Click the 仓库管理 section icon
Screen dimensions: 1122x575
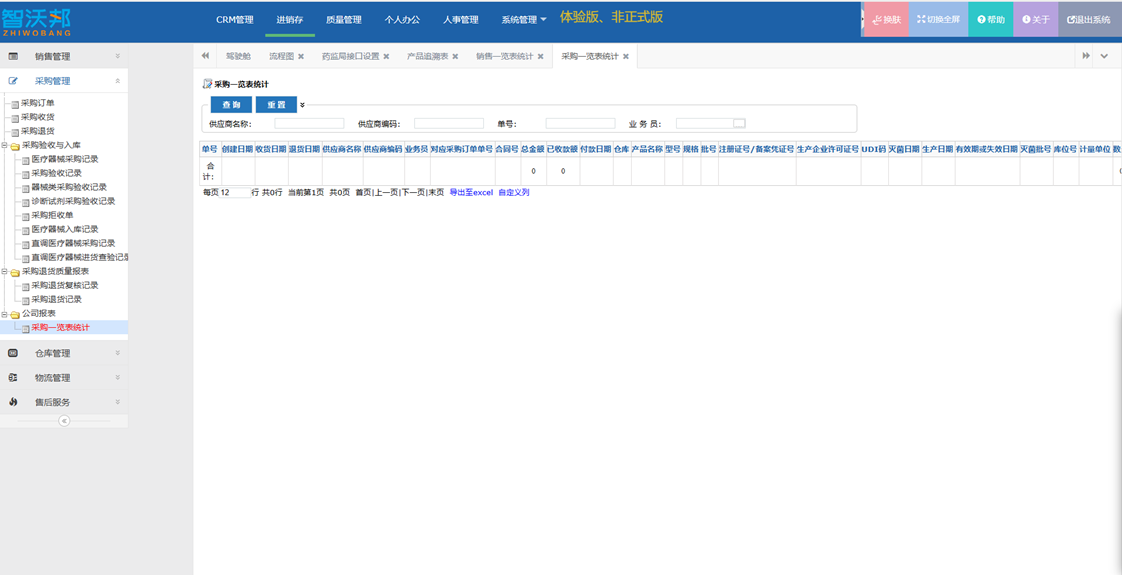point(13,353)
